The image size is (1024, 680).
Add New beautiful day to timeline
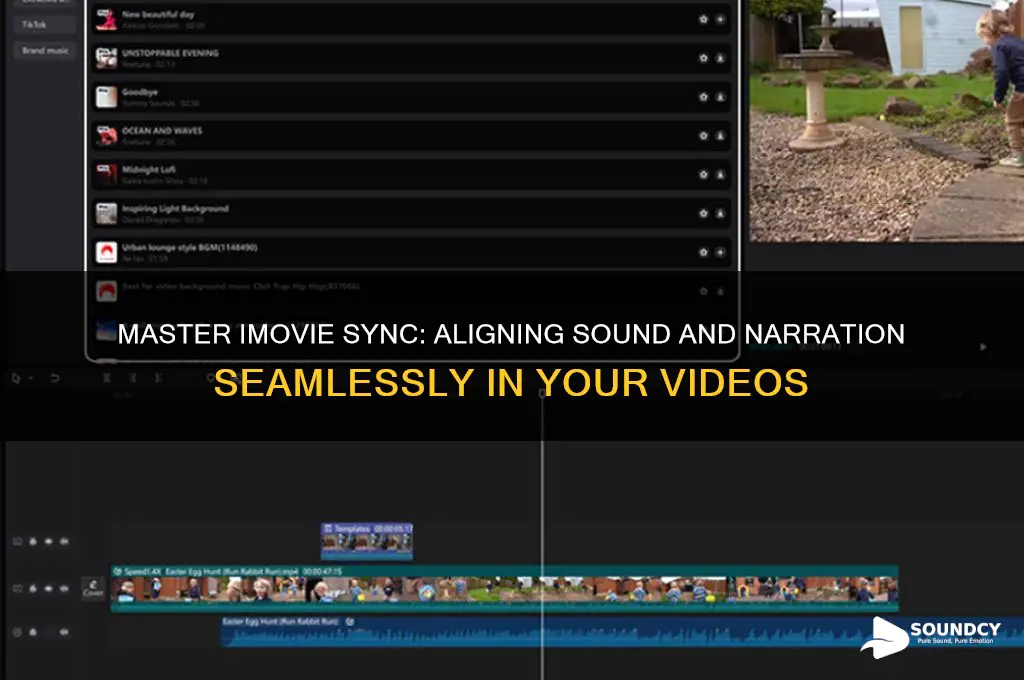coord(720,20)
